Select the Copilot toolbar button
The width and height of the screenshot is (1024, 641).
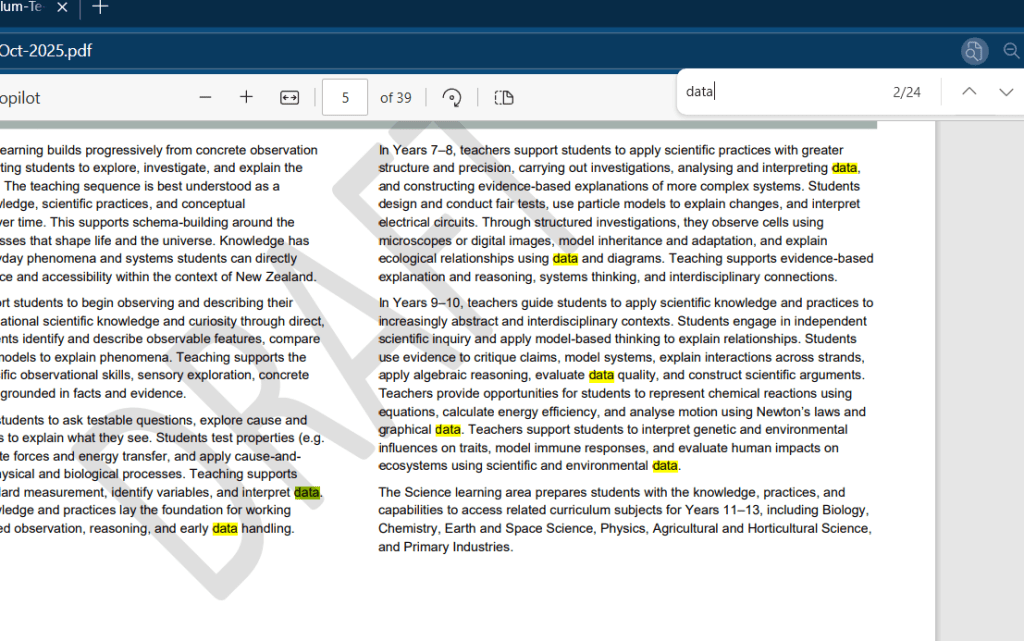coord(20,98)
